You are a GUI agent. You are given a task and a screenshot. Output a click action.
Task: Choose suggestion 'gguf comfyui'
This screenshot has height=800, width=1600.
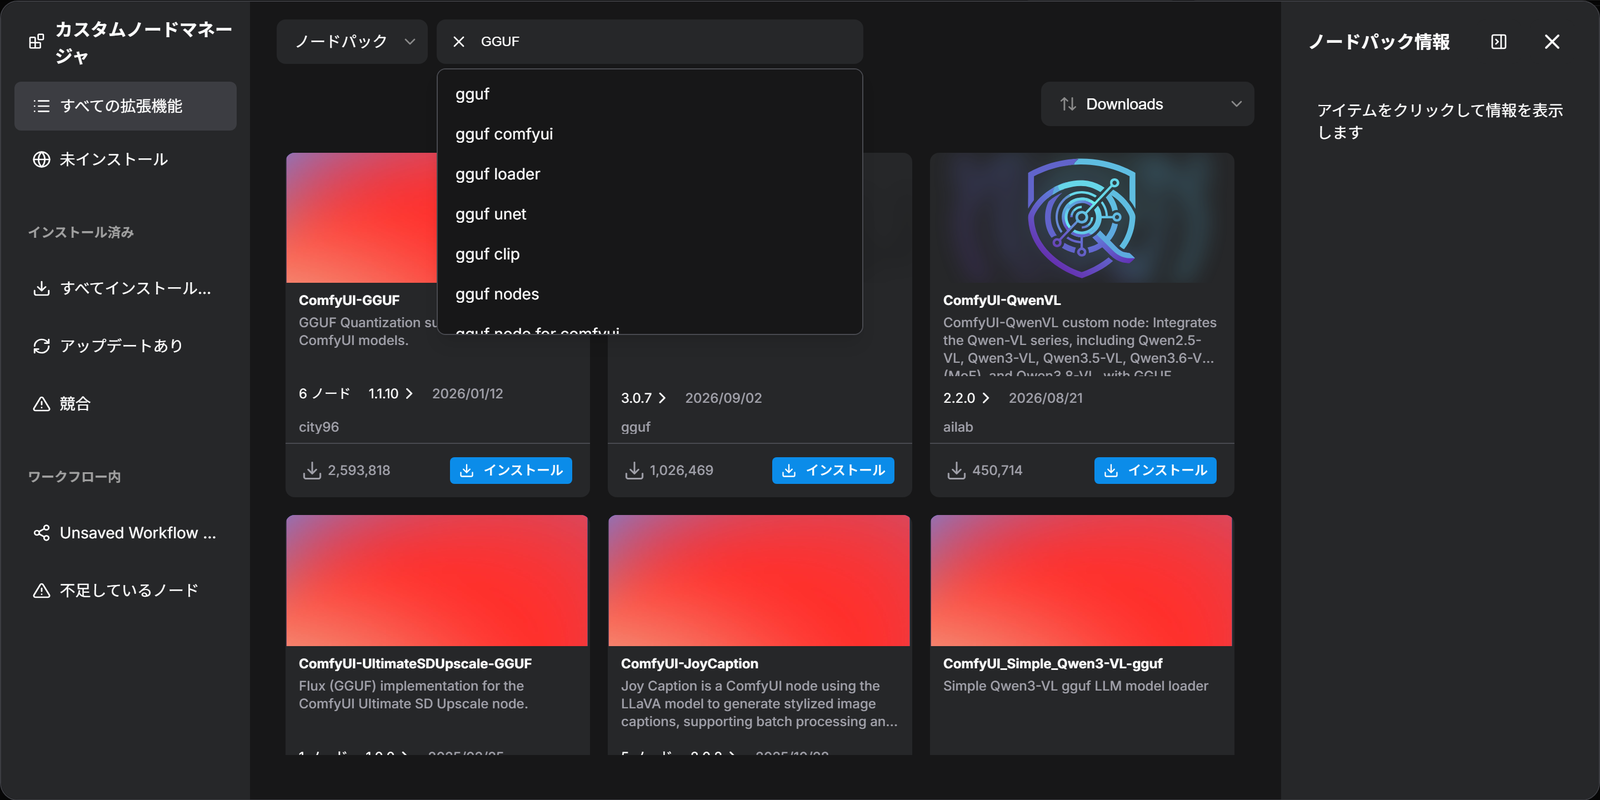tap(650, 134)
